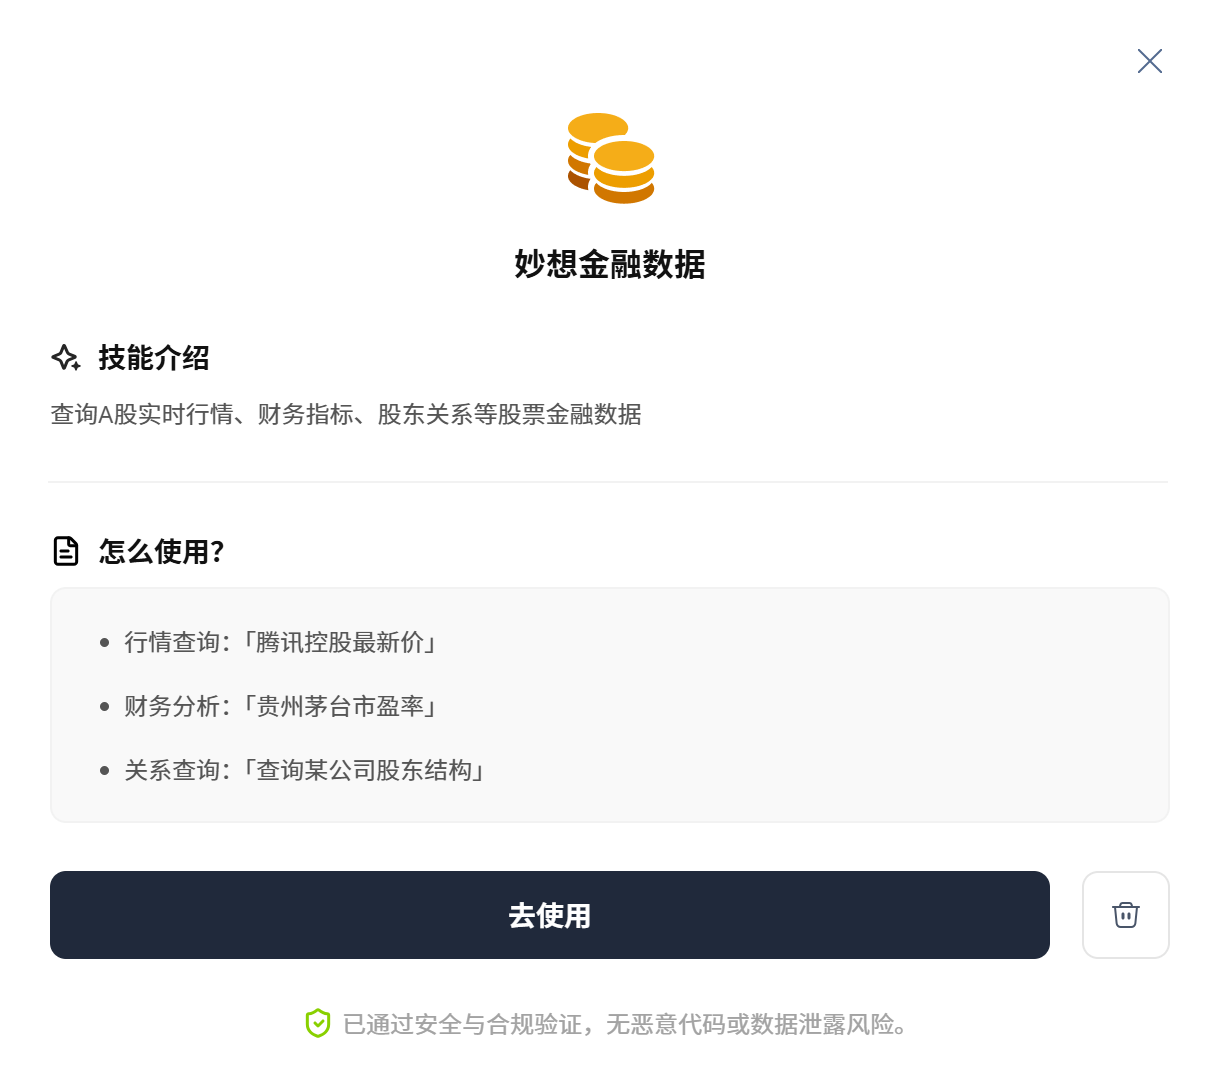Click the 关系查询 label text
The height and width of the screenshot is (1069, 1216).
(172, 770)
